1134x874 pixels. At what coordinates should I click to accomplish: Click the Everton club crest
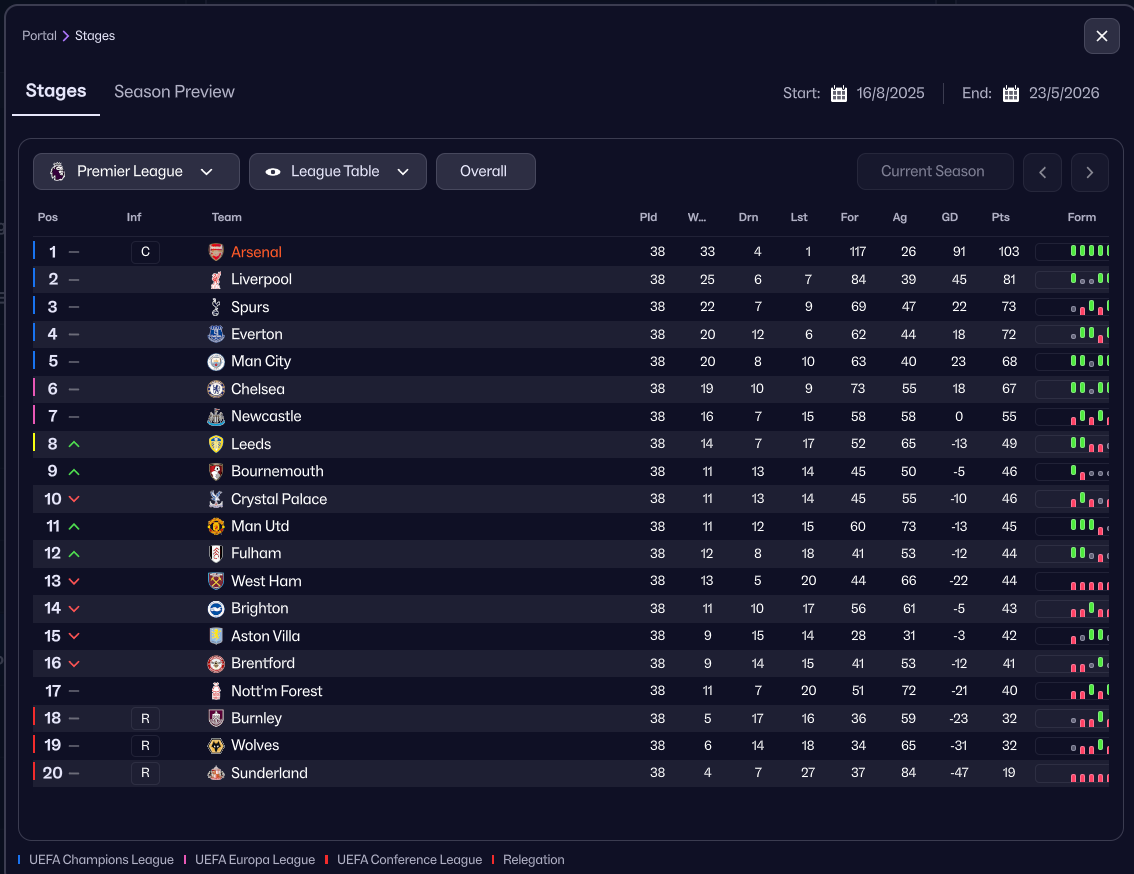click(216, 334)
